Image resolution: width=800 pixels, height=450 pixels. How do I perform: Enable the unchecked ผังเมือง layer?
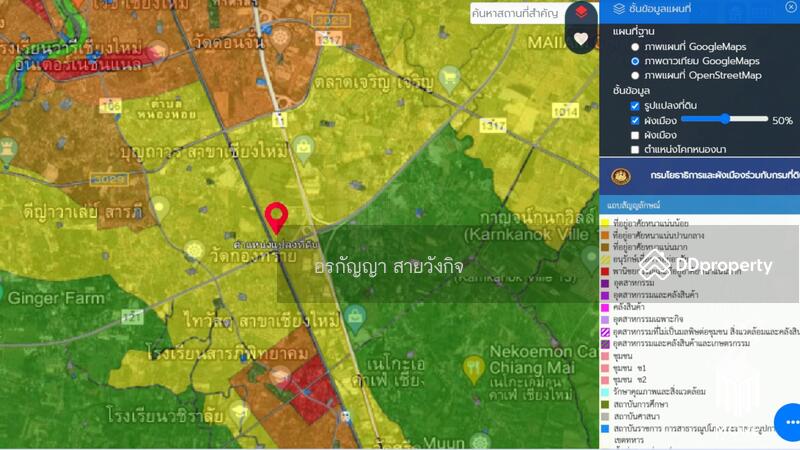pyautogui.click(x=635, y=135)
